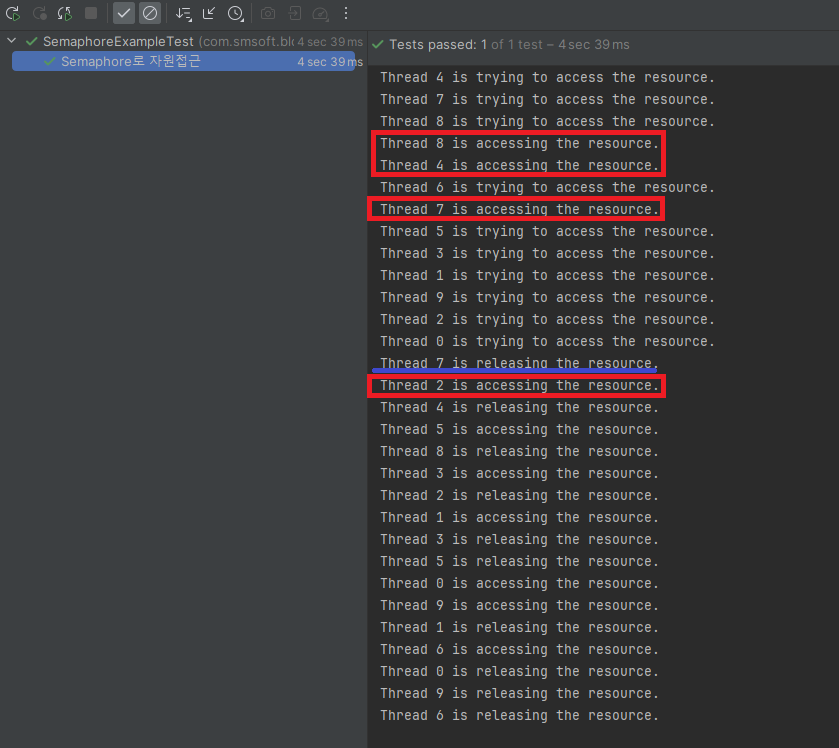Click line 'Thread 5 is accessing the resource.'
The image size is (839, 748).
pyautogui.click(x=519, y=429)
